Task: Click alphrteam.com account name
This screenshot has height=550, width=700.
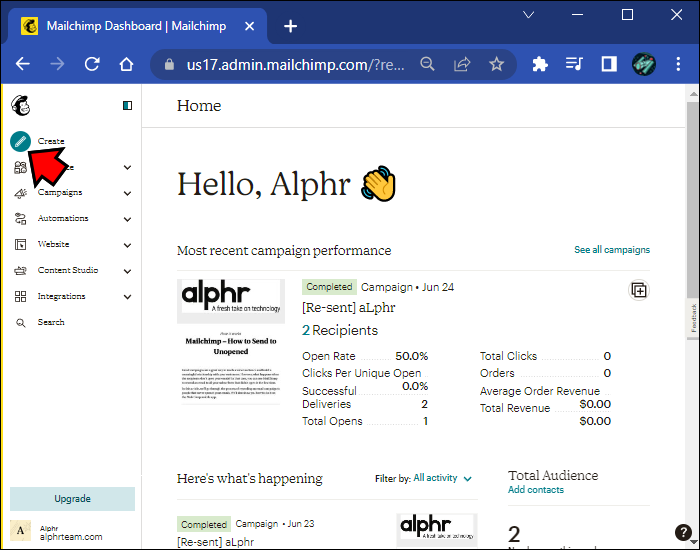Action: [x=71, y=537]
